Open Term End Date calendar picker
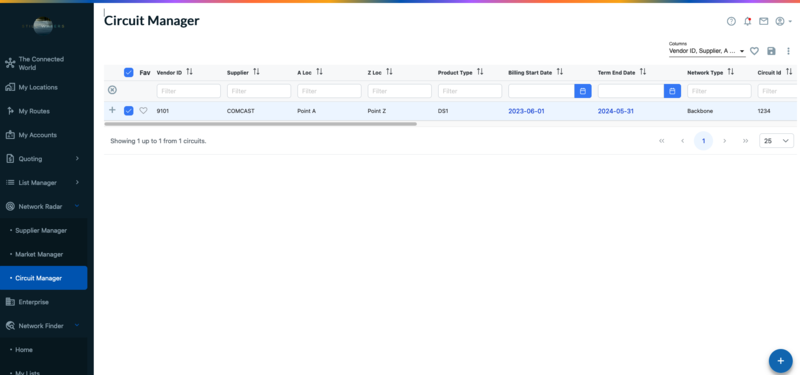This screenshot has height=375, width=800. (672, 91)
